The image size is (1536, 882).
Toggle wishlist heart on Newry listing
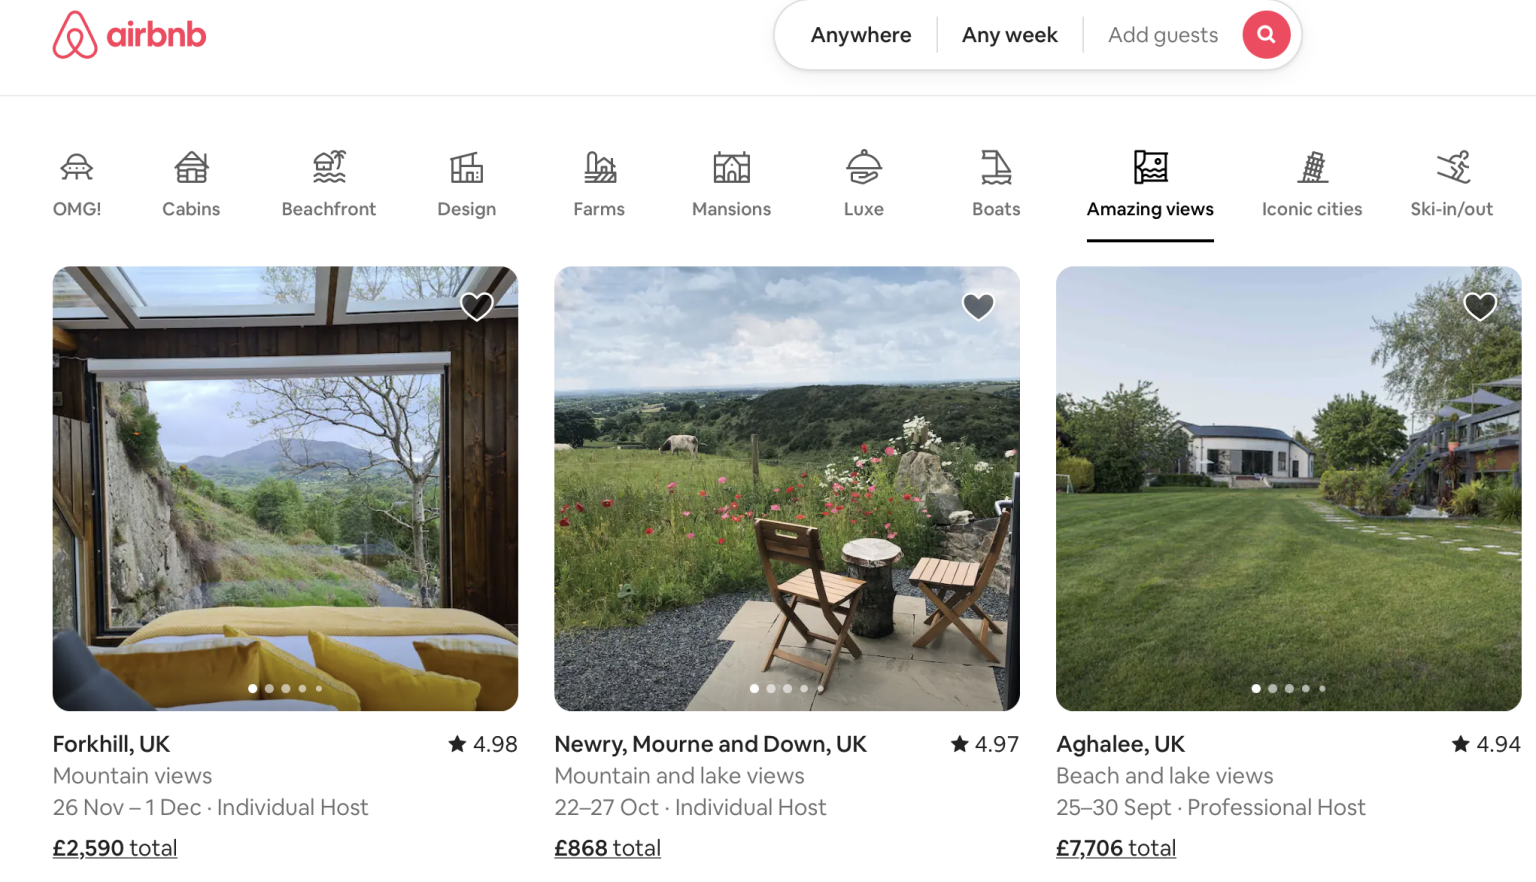(x=978, y=306)
